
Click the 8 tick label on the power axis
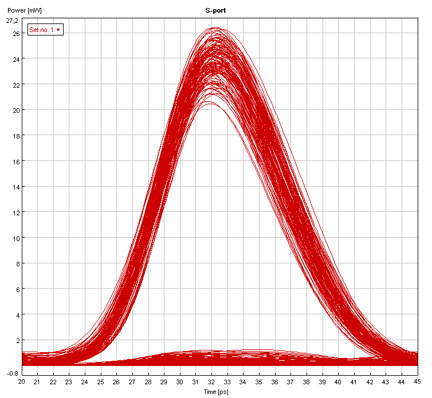(17, 263)
